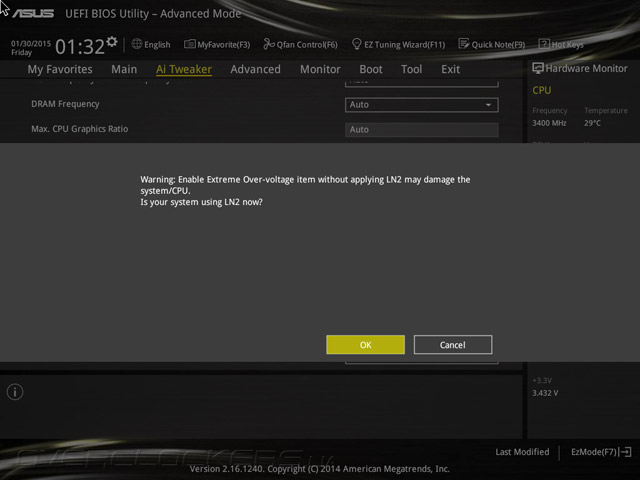Open MyFavorite(F3) shortcut
The width and height of the screenshot is (640, 480).
pos(224,44)
